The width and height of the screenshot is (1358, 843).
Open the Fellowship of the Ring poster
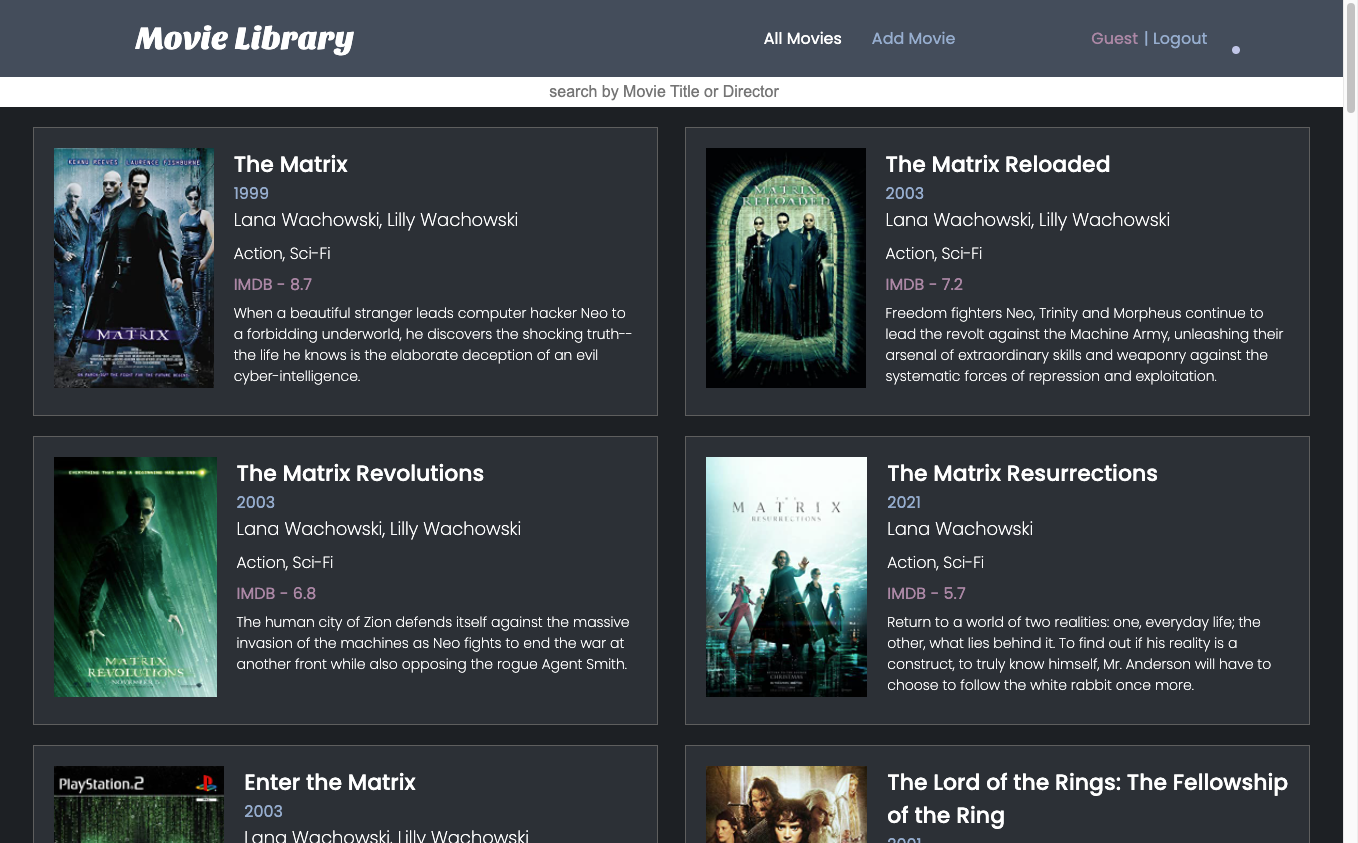point(786,804)
